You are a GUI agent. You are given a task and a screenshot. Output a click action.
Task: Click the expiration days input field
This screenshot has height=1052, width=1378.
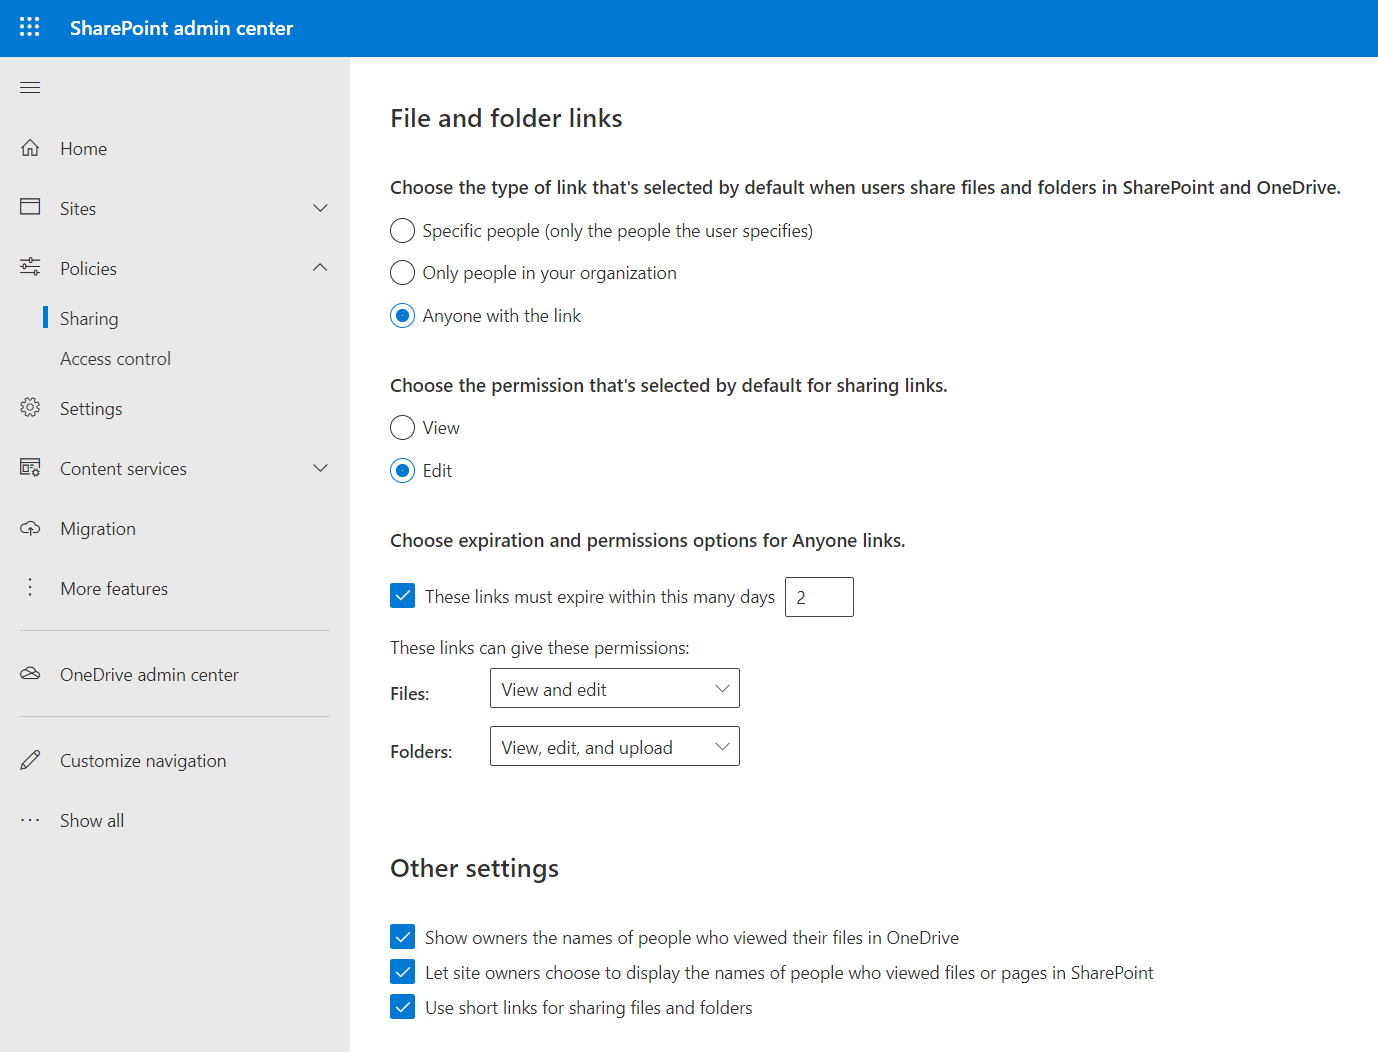pyautogui.click(x=819, y=597)
